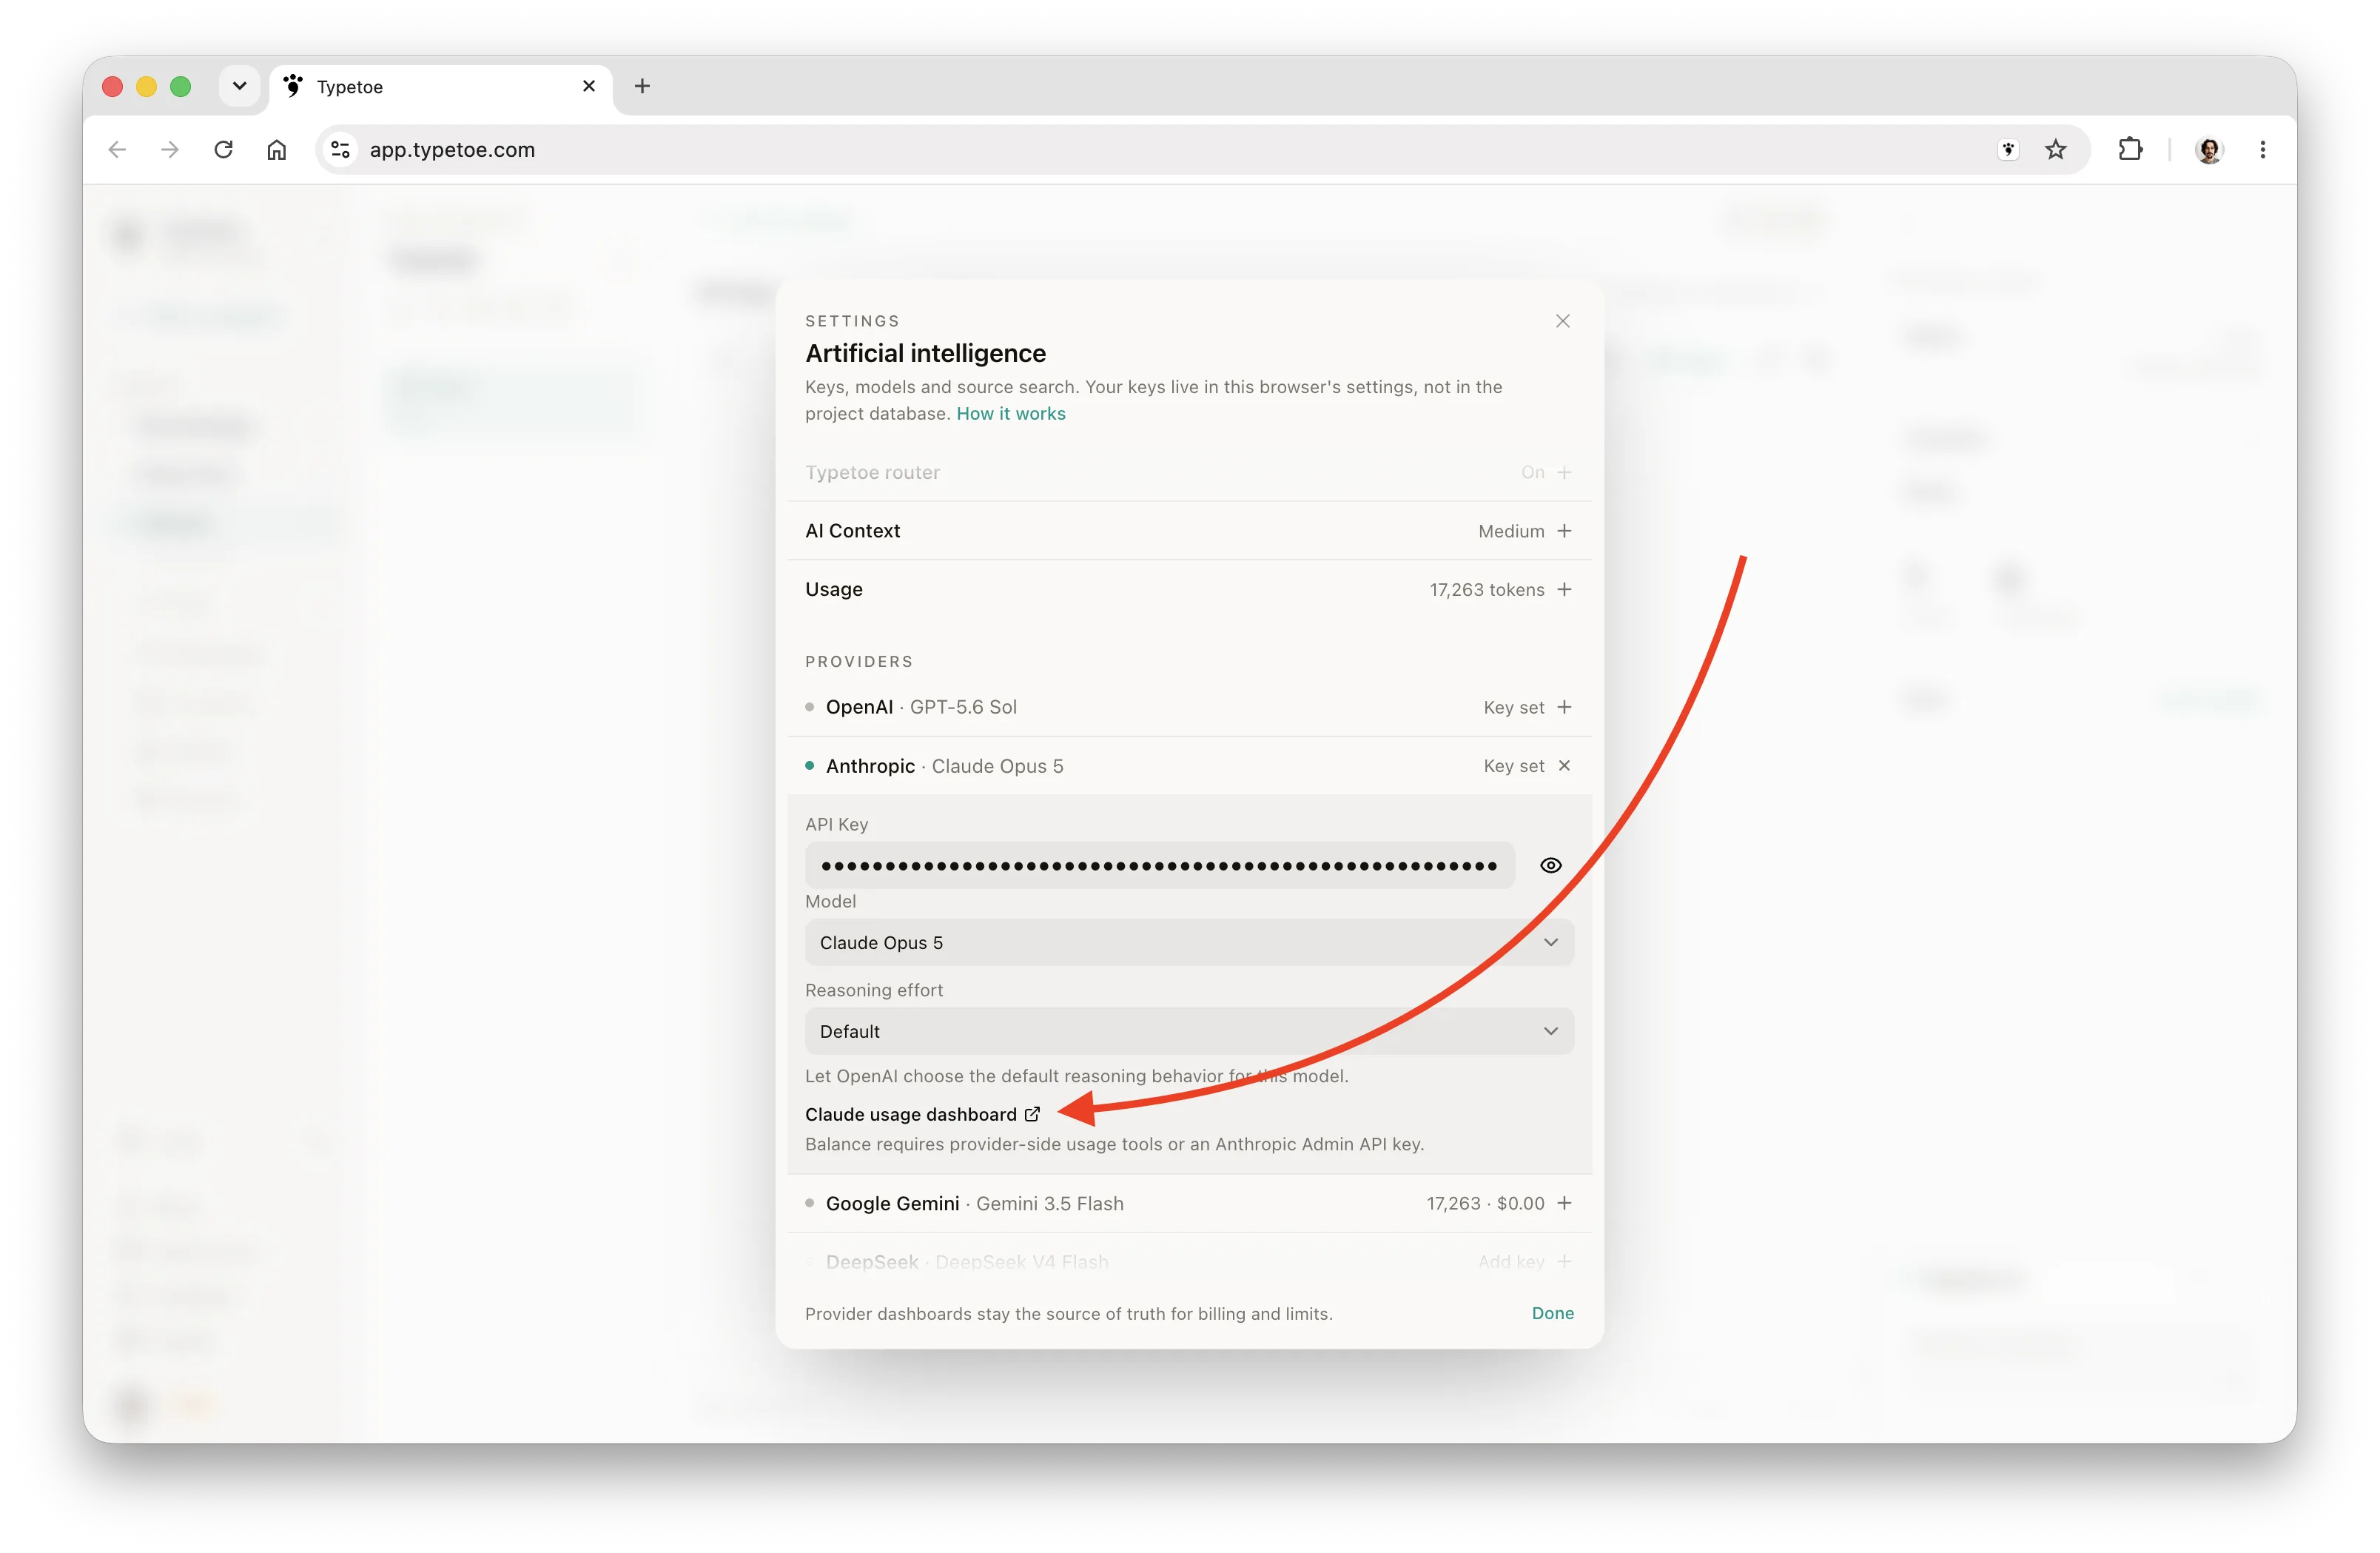Image resolution: width=2380 pixels, height=1553 pixels.
Task: Click the external link icon beside Claude usage dashboard
Action: [x=1032, y=1114]
